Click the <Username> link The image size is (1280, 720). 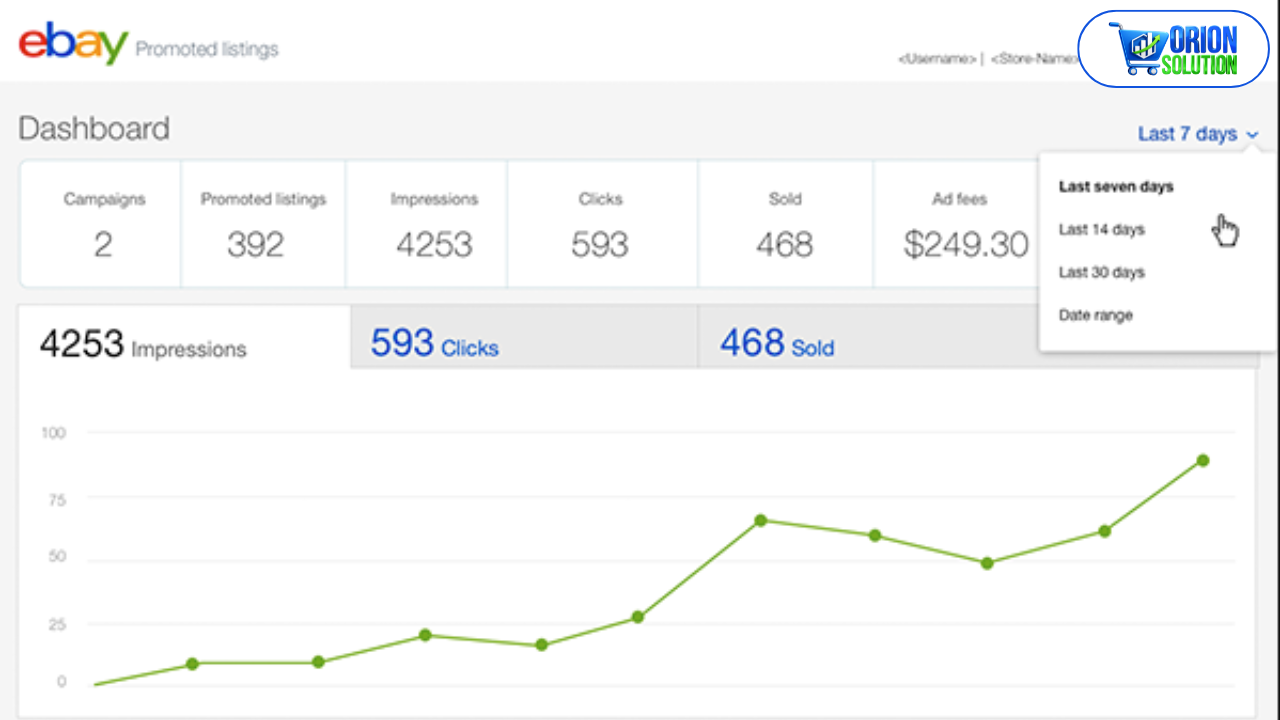tap(937, 59)
